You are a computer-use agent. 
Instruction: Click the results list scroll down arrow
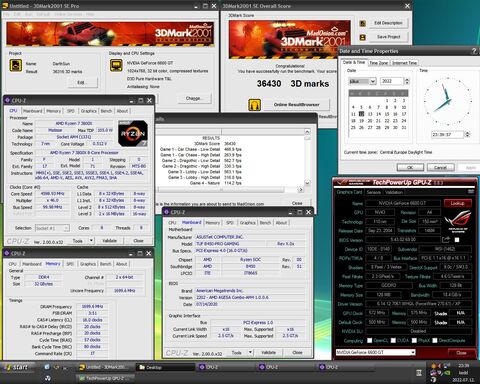307,183
